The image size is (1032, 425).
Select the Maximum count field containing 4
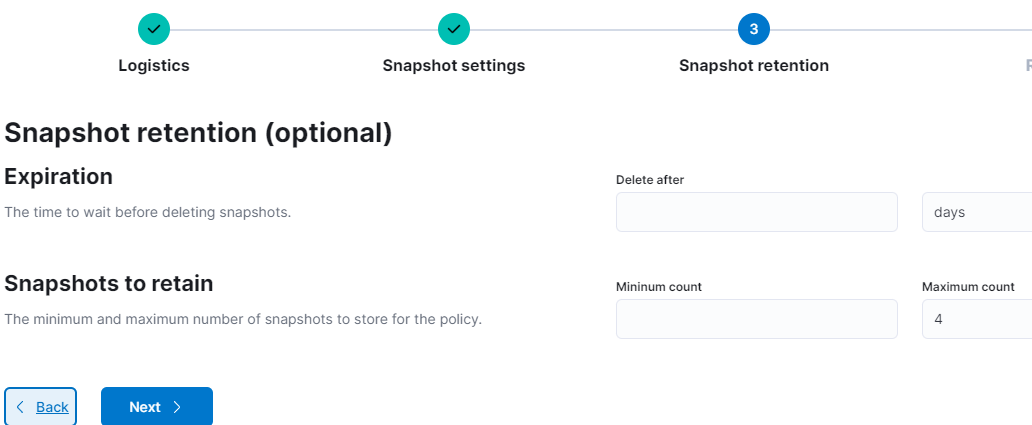(x=976, y=319)
